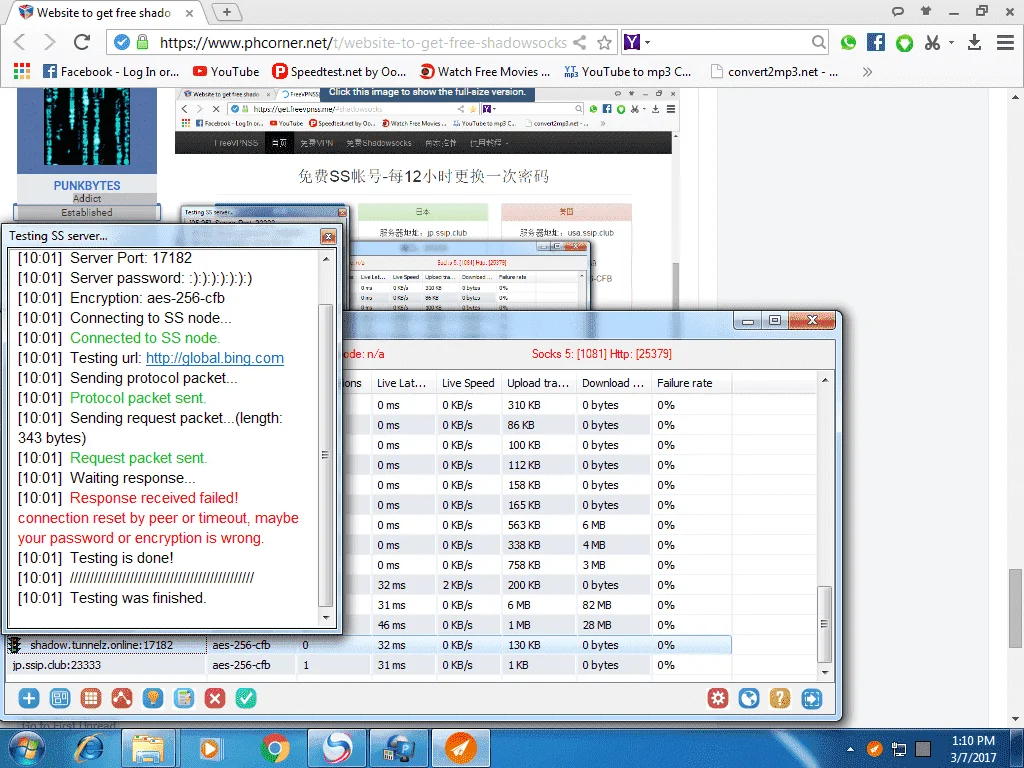Viewport: 1024px width, 768px height.
Task: Click scroll-up arrow of server list
Action: point(825,380)
